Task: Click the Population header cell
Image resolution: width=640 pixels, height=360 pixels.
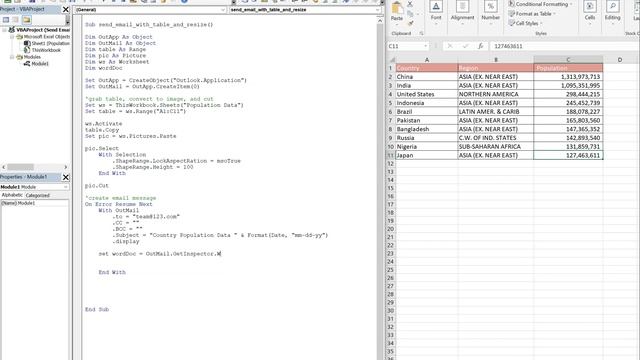Action: (568, 68)
